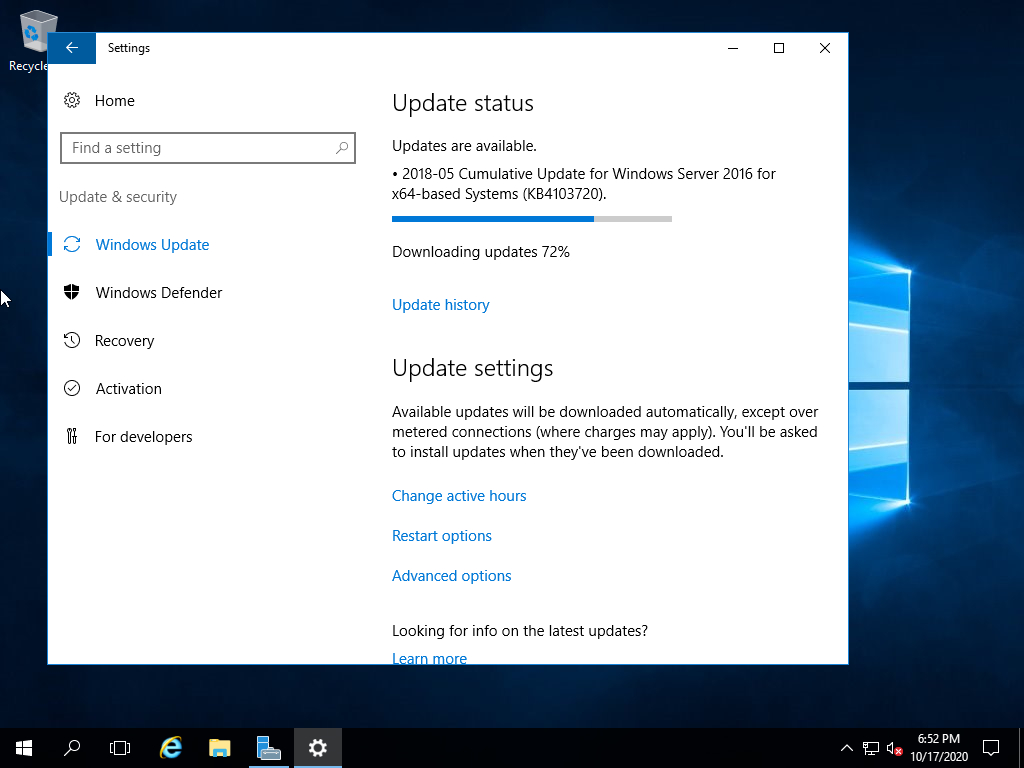The image size is (1024, 768).
Task: Click Updates are available text
Action: click(x=464, y=146)
